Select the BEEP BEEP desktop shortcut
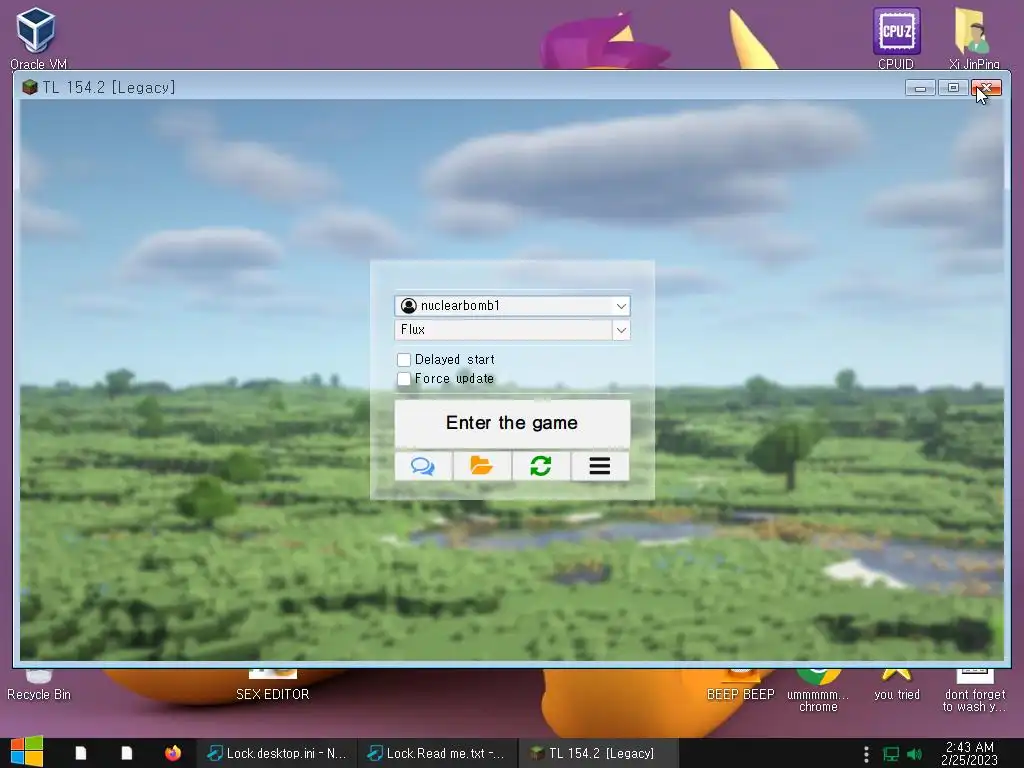Screen dimensions: 1024x768 pyautogui.click(x=740, y=686)
